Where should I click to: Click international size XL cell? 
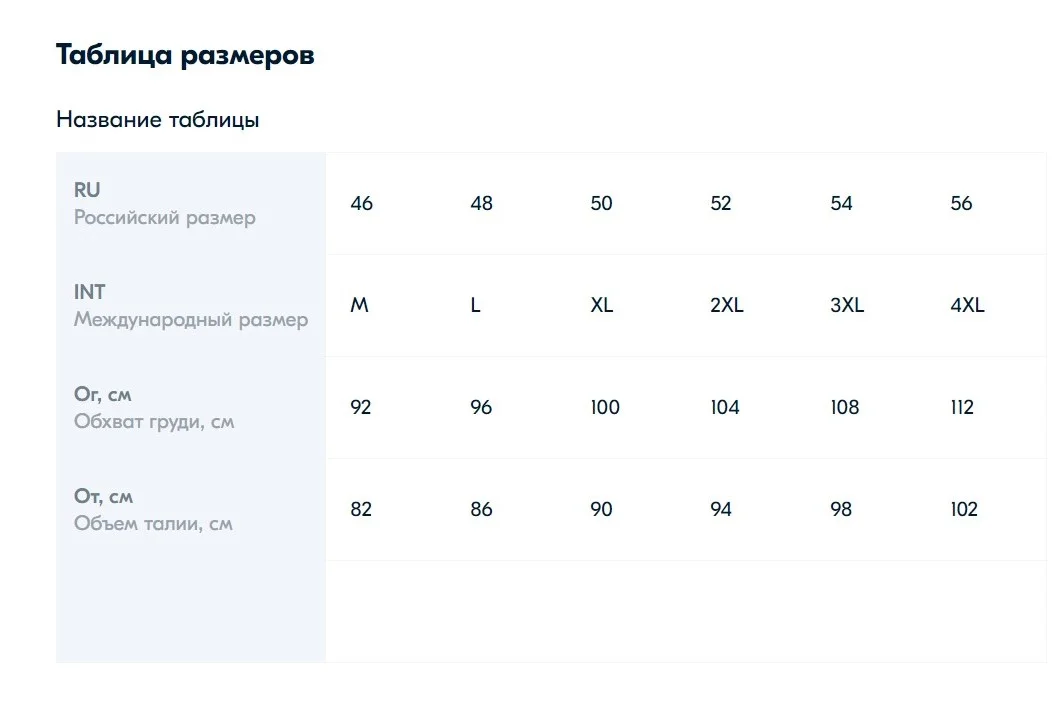pos(626,306)
